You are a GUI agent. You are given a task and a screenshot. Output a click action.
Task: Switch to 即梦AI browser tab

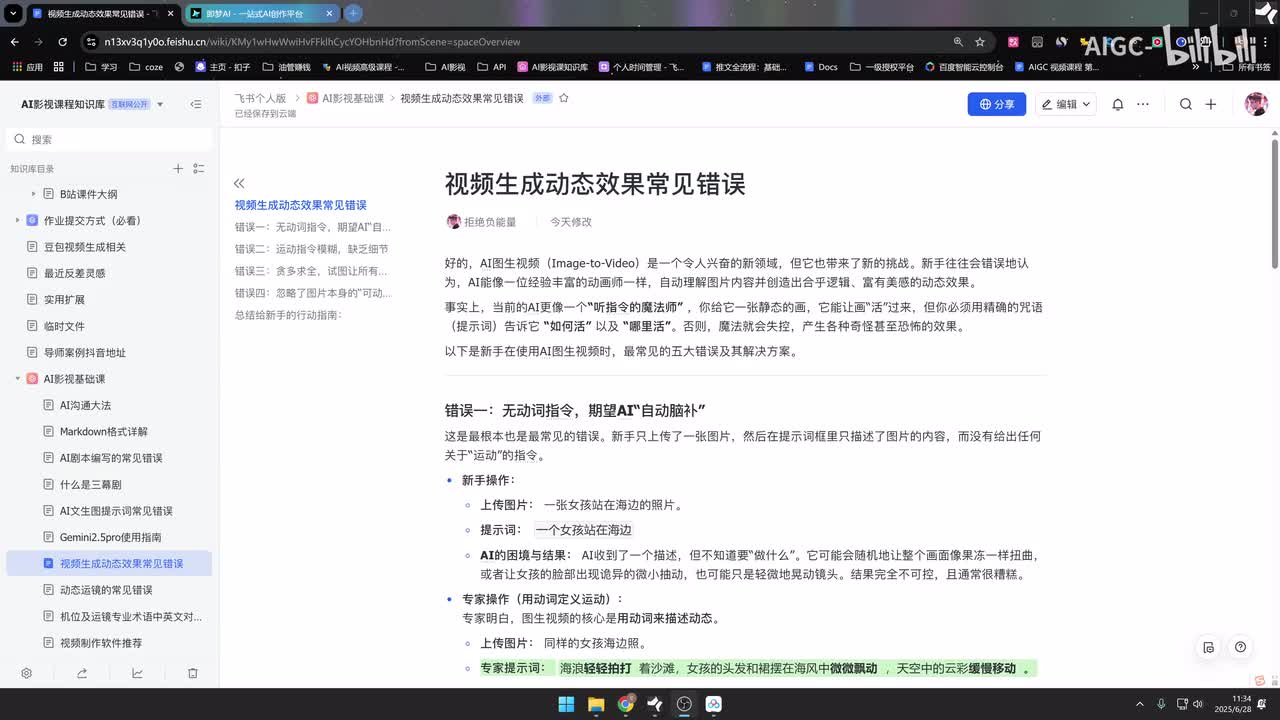tap(262, 14)
